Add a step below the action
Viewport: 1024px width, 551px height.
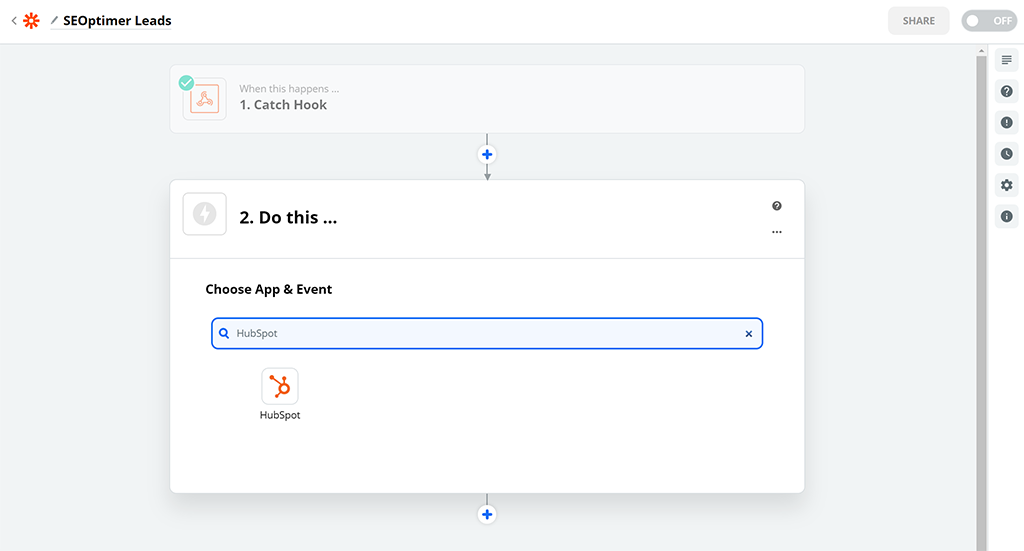487,515
